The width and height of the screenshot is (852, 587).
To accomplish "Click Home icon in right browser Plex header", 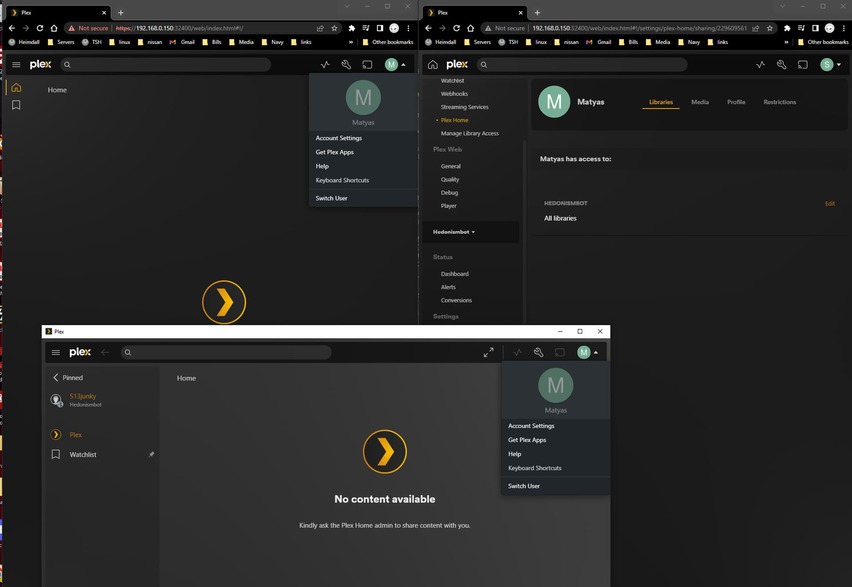I will click(x=433, y=65).
